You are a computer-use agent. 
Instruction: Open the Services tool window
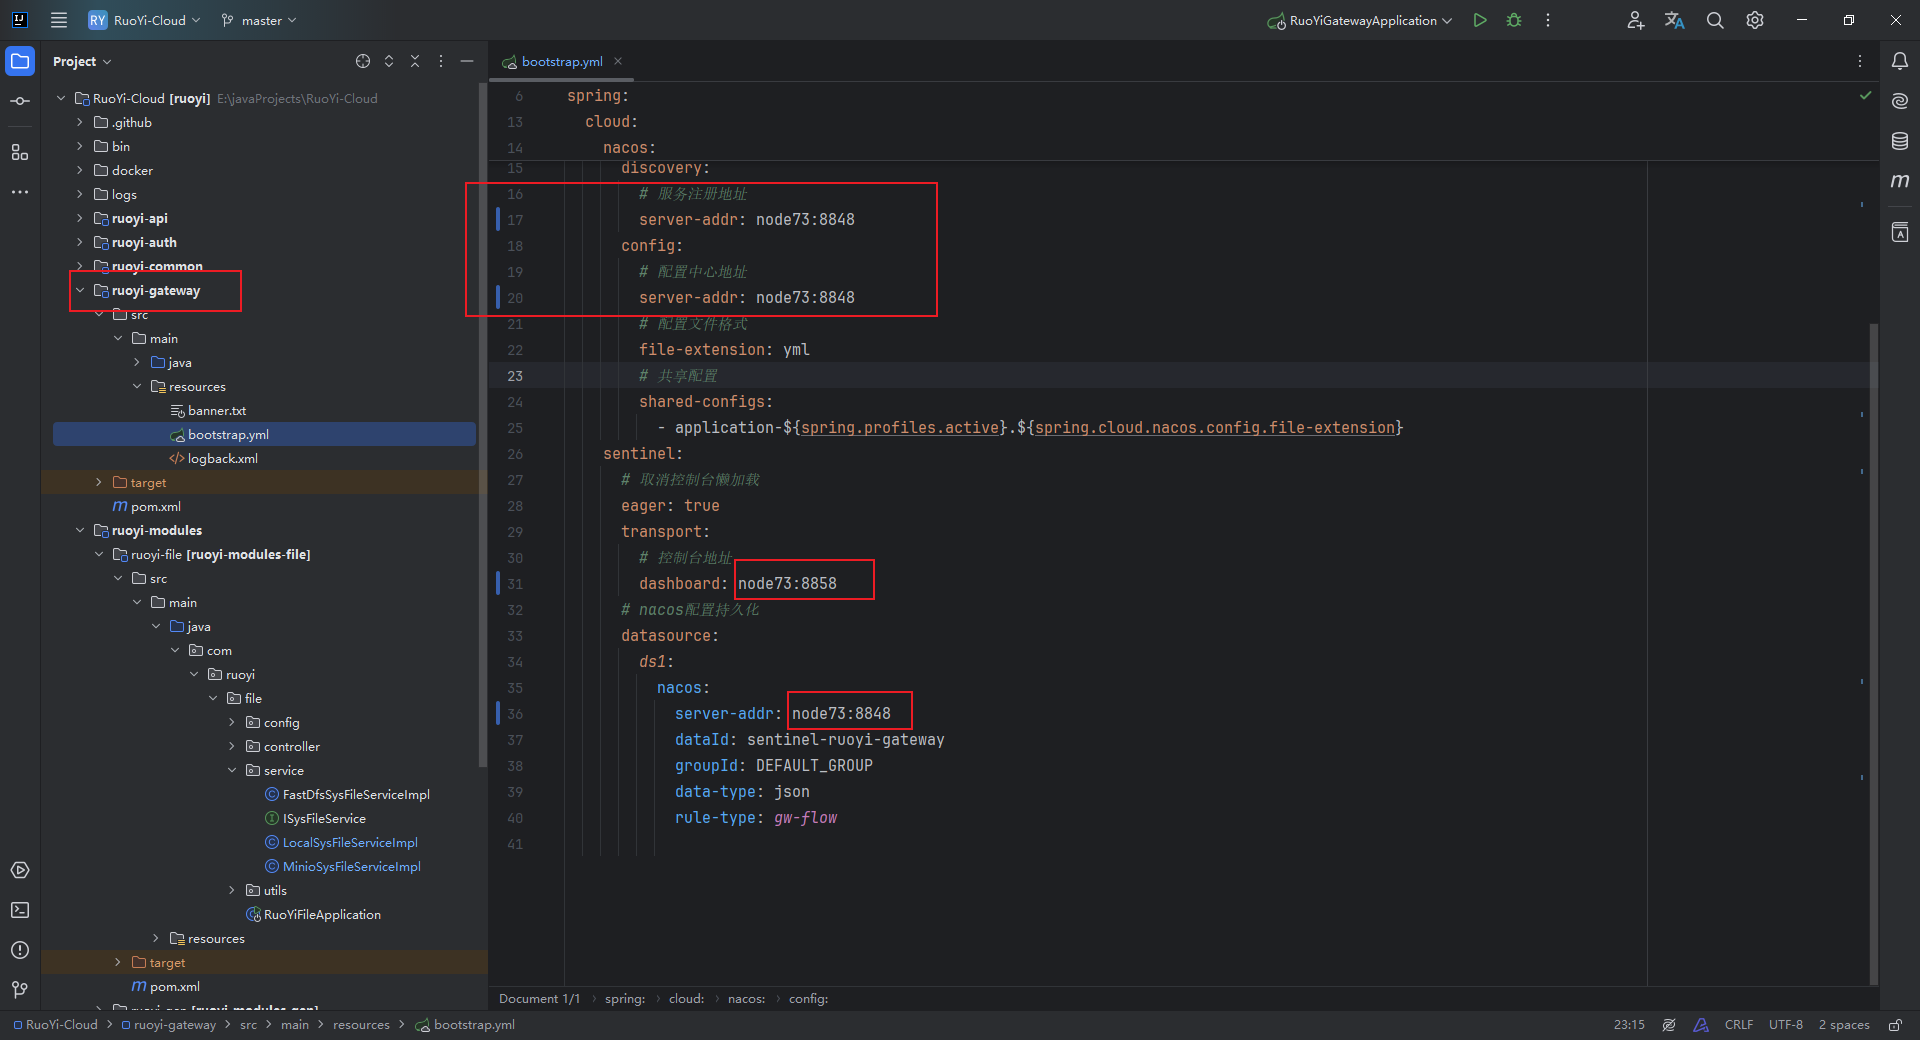(20, 870)
